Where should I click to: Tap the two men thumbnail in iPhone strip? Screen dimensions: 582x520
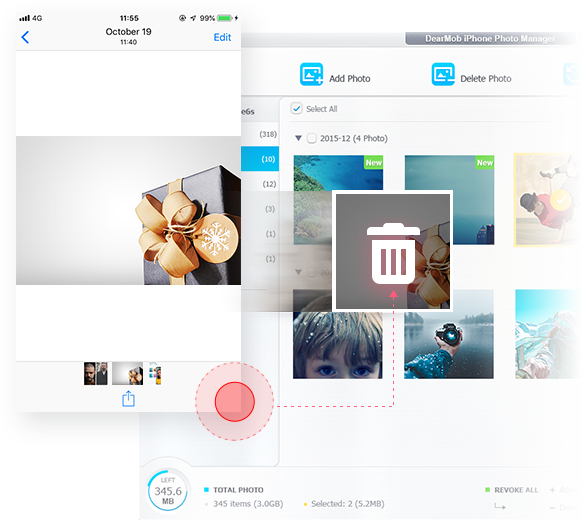click(x=96, y=373)
